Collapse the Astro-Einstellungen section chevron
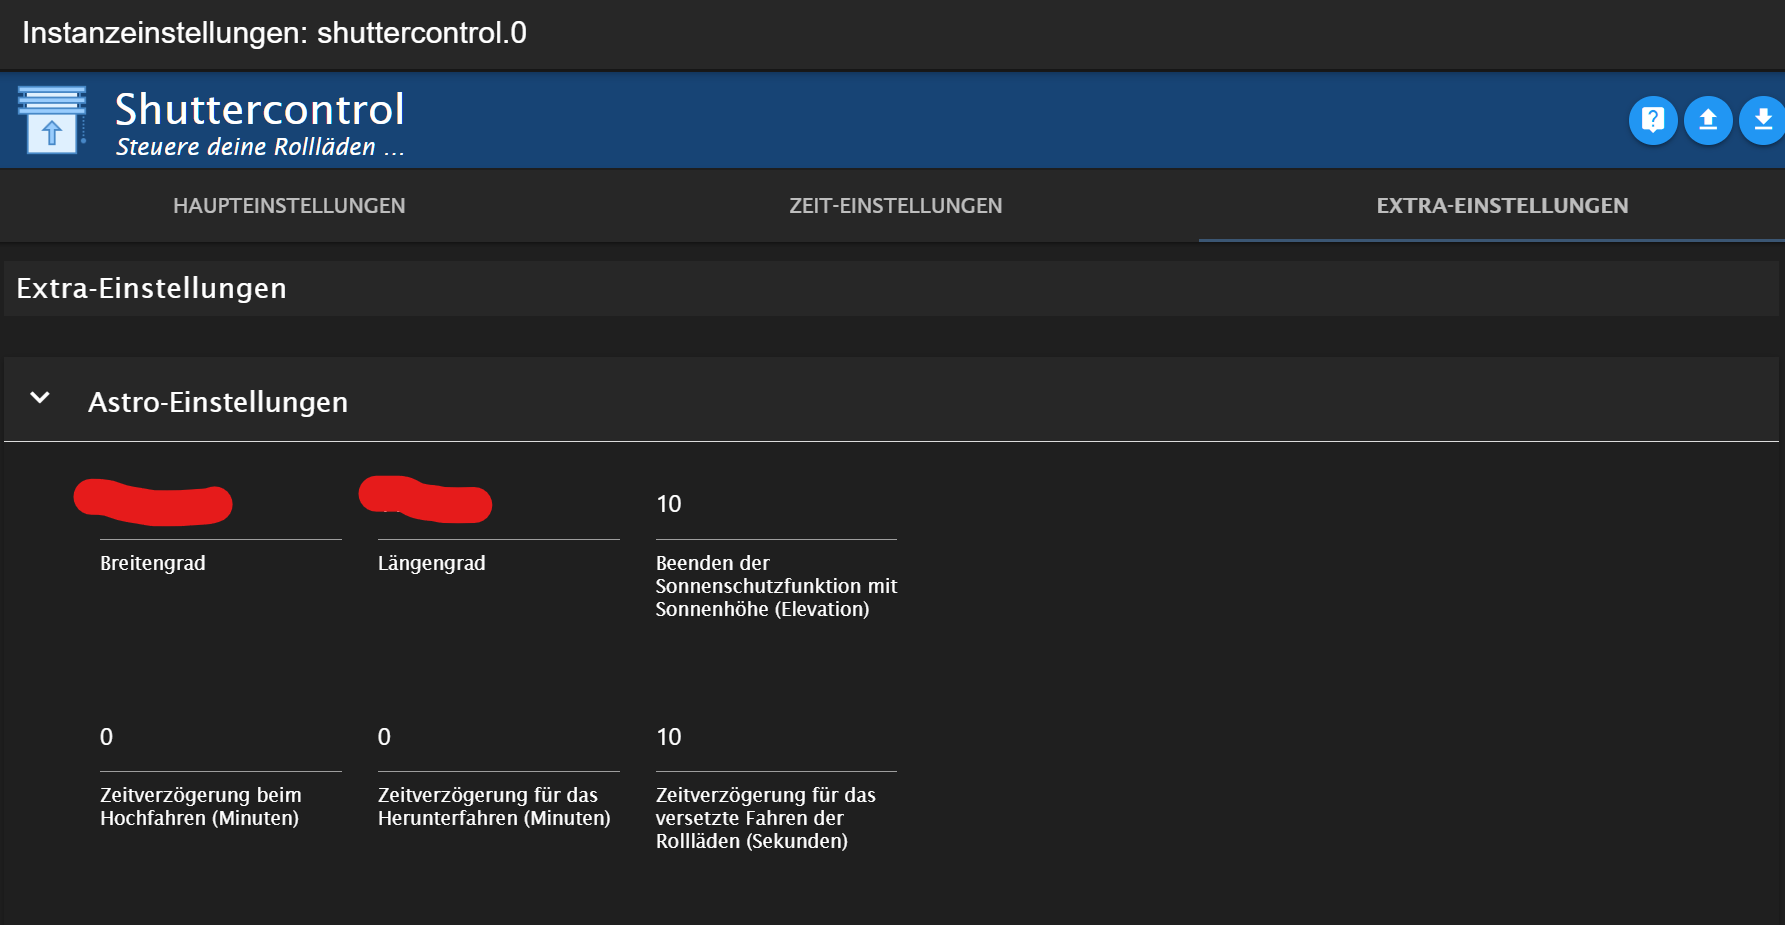 click(x=40, y=398)
